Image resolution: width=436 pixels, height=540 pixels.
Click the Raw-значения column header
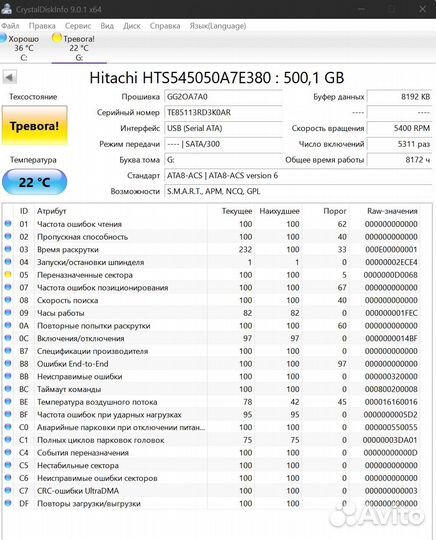pyautogui.click(x=392, y=211)
